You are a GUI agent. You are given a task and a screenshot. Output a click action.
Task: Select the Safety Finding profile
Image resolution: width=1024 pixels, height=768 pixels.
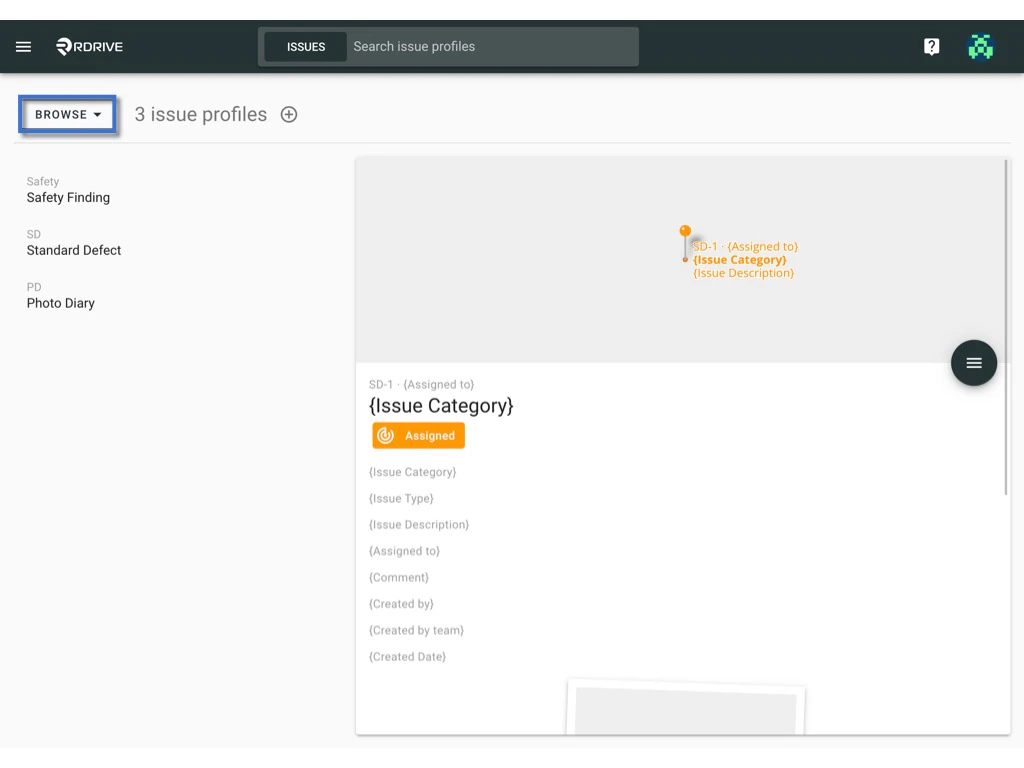[x=68, y=197]
